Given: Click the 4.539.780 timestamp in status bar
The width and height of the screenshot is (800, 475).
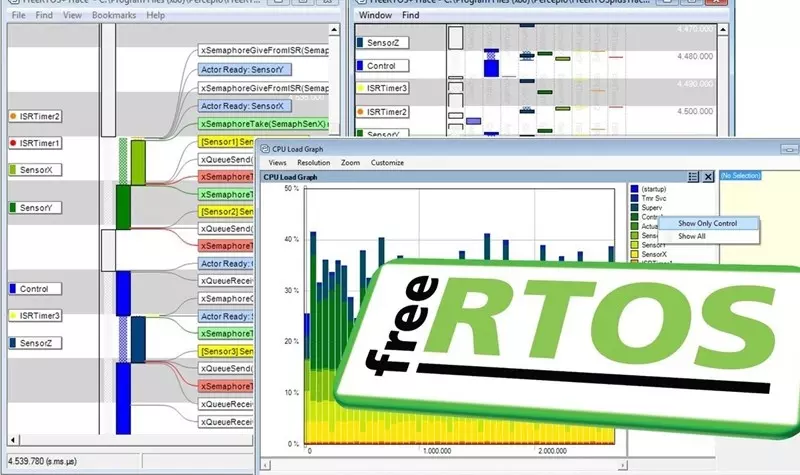Looking at the screenshot, I should click(42, 461).
